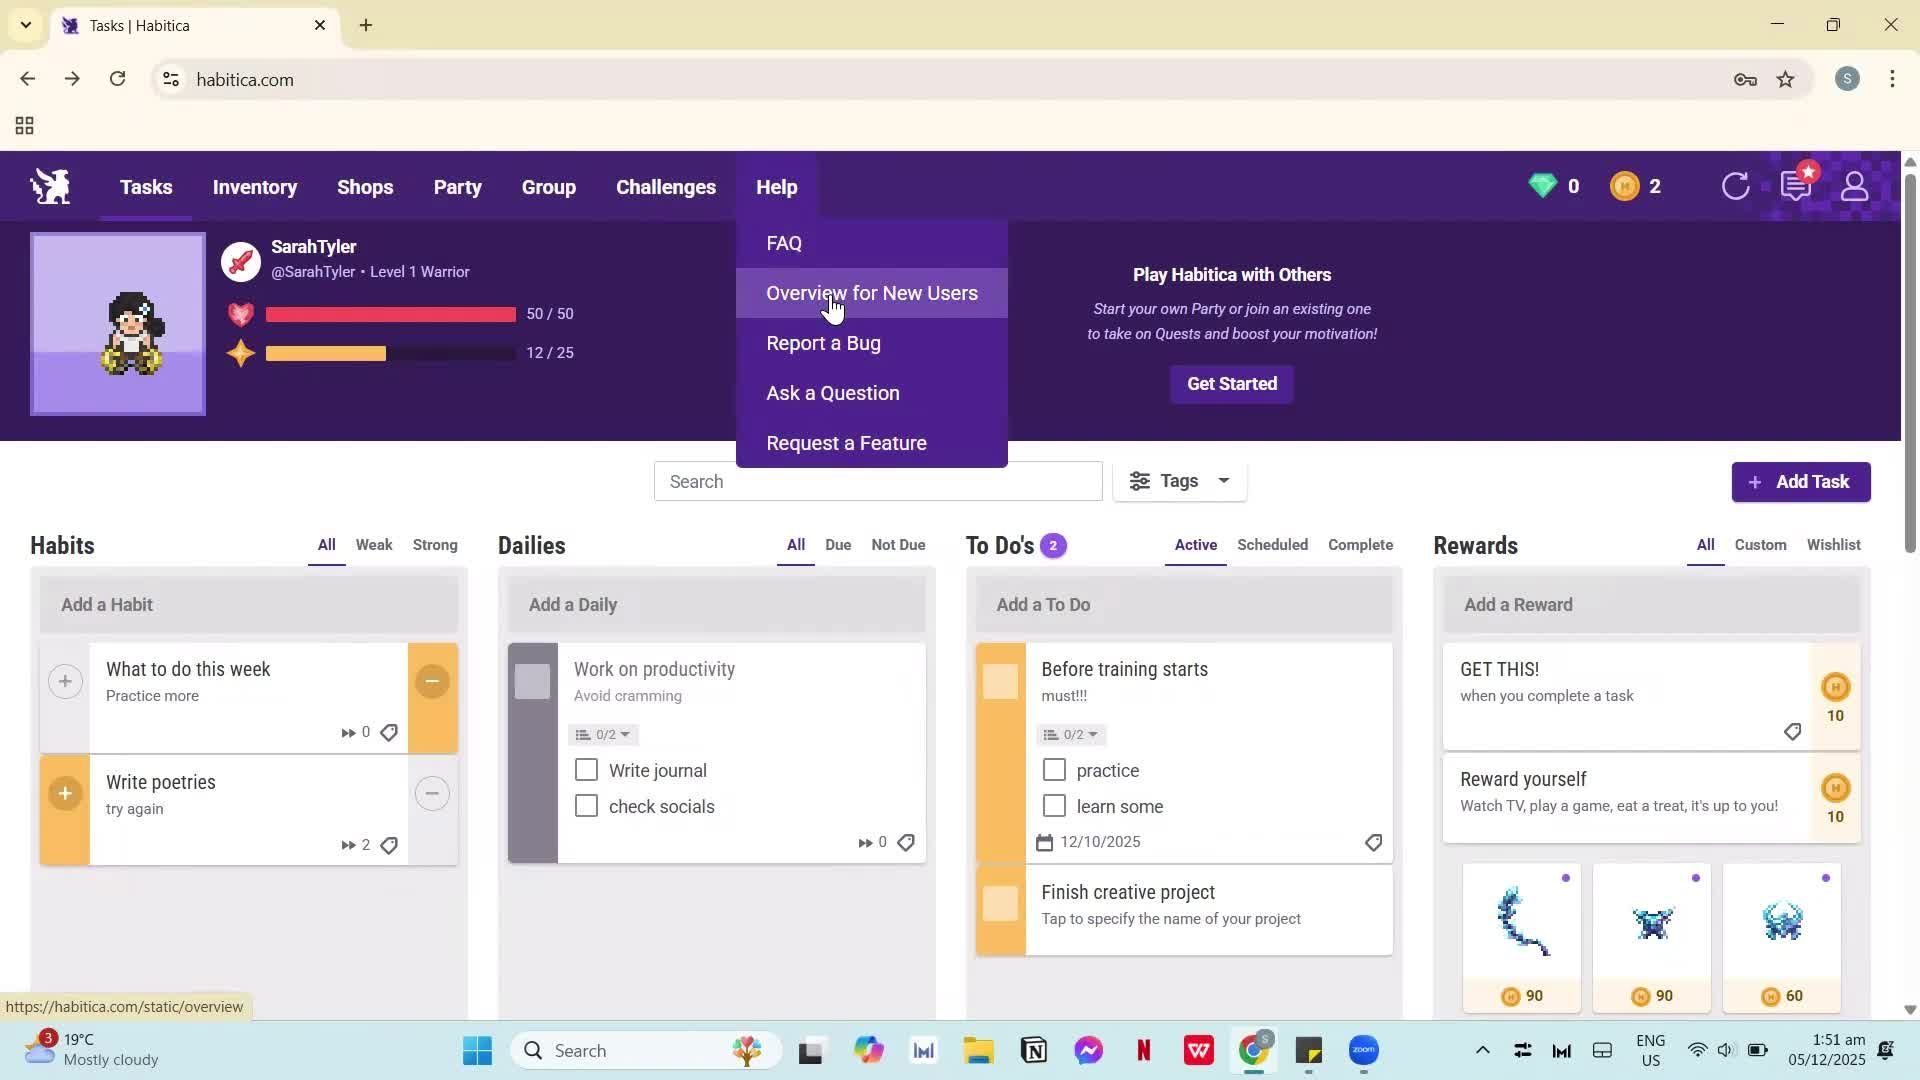Open the user profile avatar icon

1855,186
